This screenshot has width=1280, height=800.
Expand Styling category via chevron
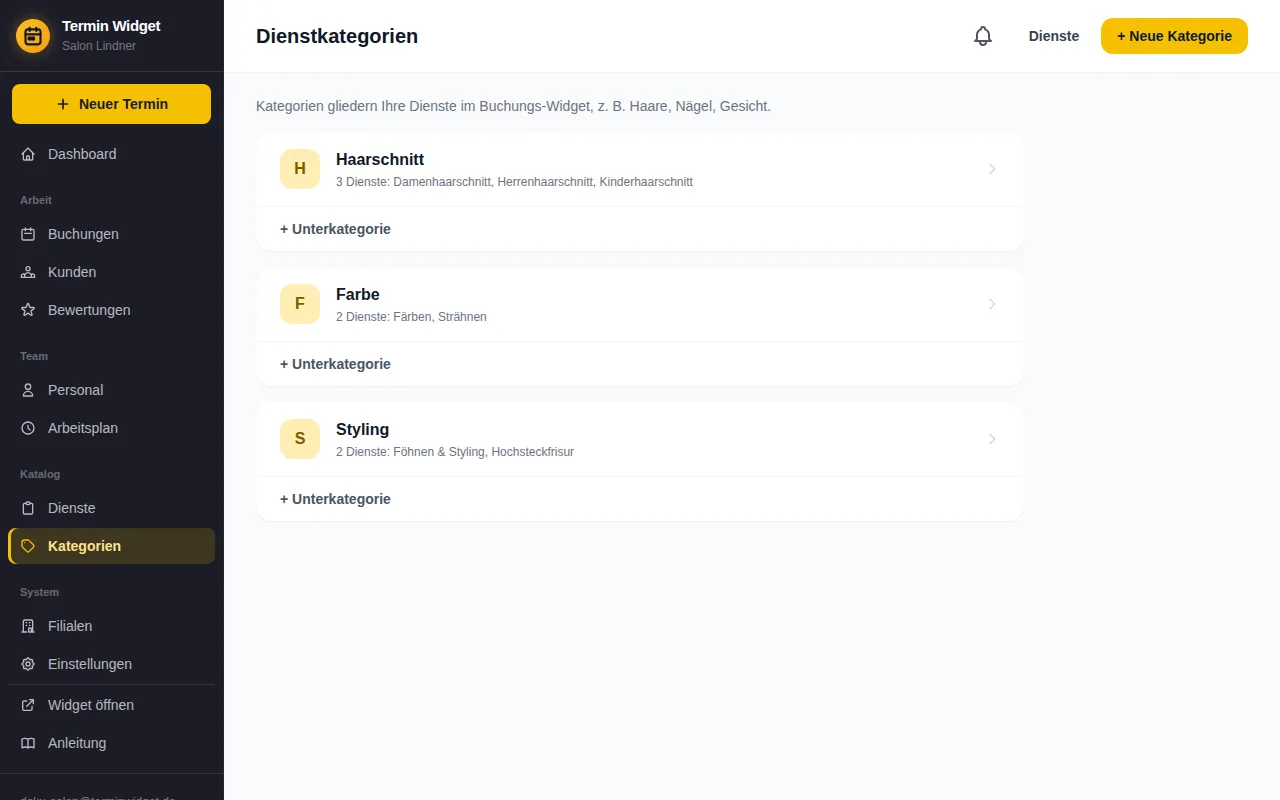pyautogui.click(x=992, y=439)
